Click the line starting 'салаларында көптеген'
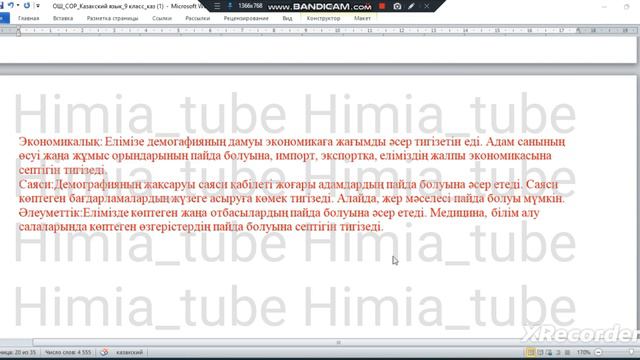This screenshot has width=640, height=360. point(201,227)
